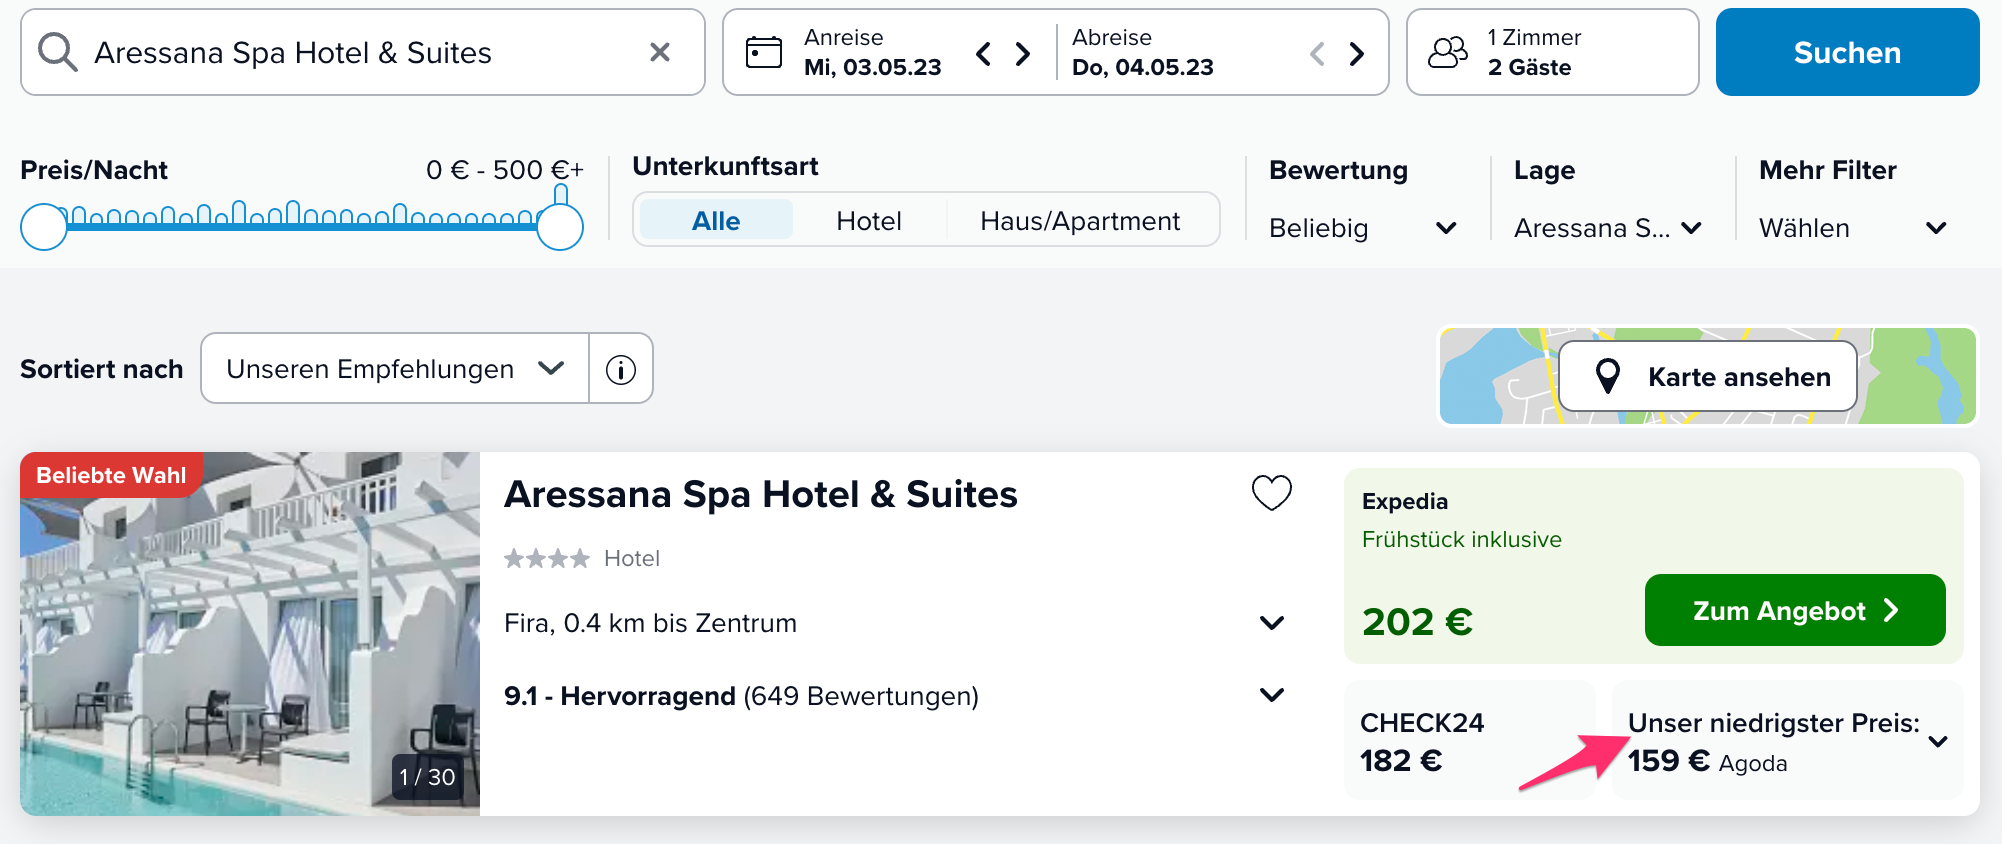This screenshot has width=2002, height=844.
Task: Click the search magnifier icon
Action: (57, 52)
